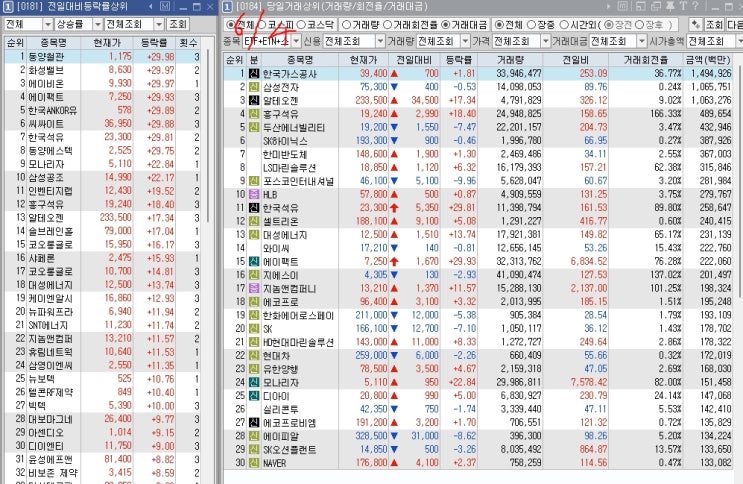Click the badge icon in 한국가스공사 row

point(254,73)
